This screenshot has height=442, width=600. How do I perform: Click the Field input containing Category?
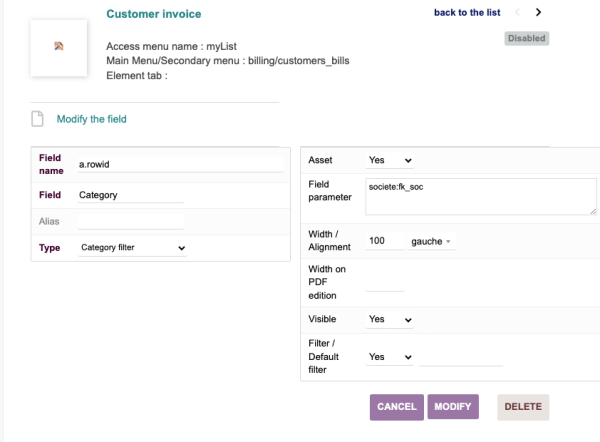130,195
